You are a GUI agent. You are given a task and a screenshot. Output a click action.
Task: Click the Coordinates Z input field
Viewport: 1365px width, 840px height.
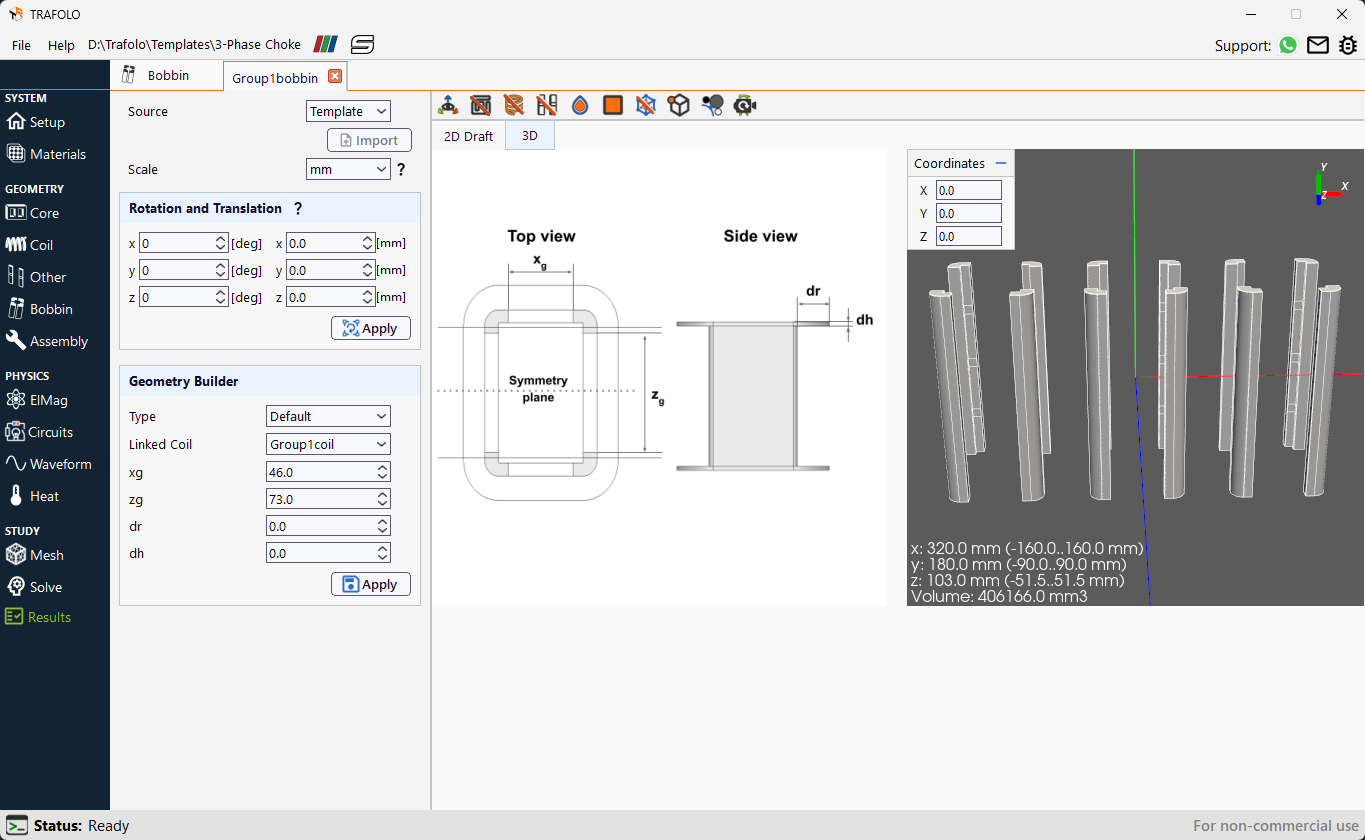coord(969,236)
